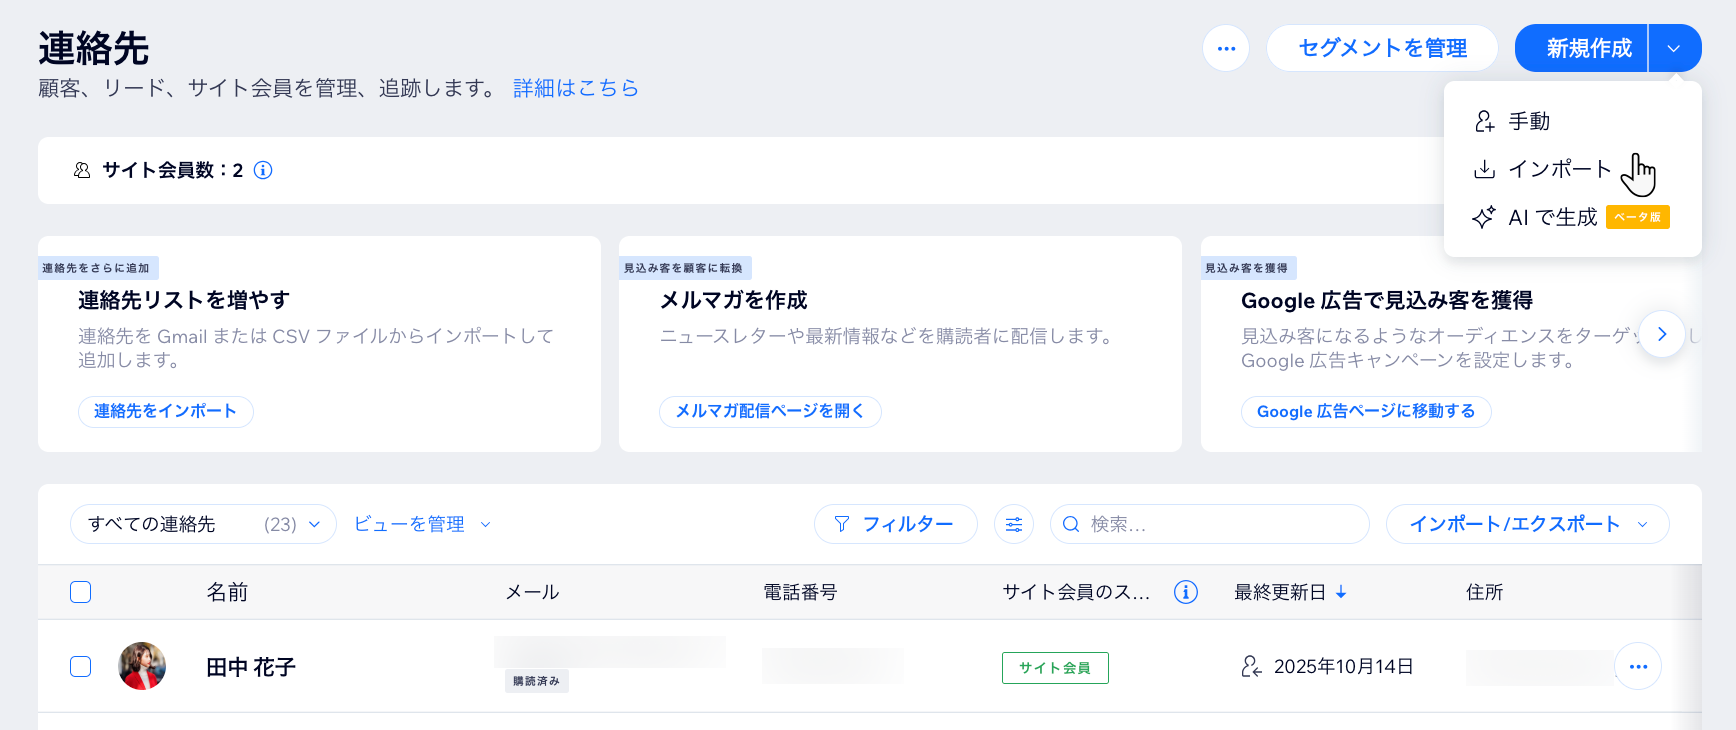Viewport: 1736px width, 730px height.
Task: Click the 名前 column header
Action: [227, 592]
